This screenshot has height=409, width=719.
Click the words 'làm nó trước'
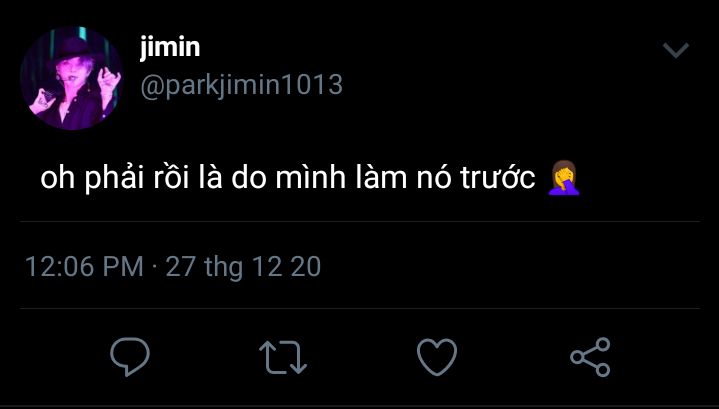[x=446, y=177]
